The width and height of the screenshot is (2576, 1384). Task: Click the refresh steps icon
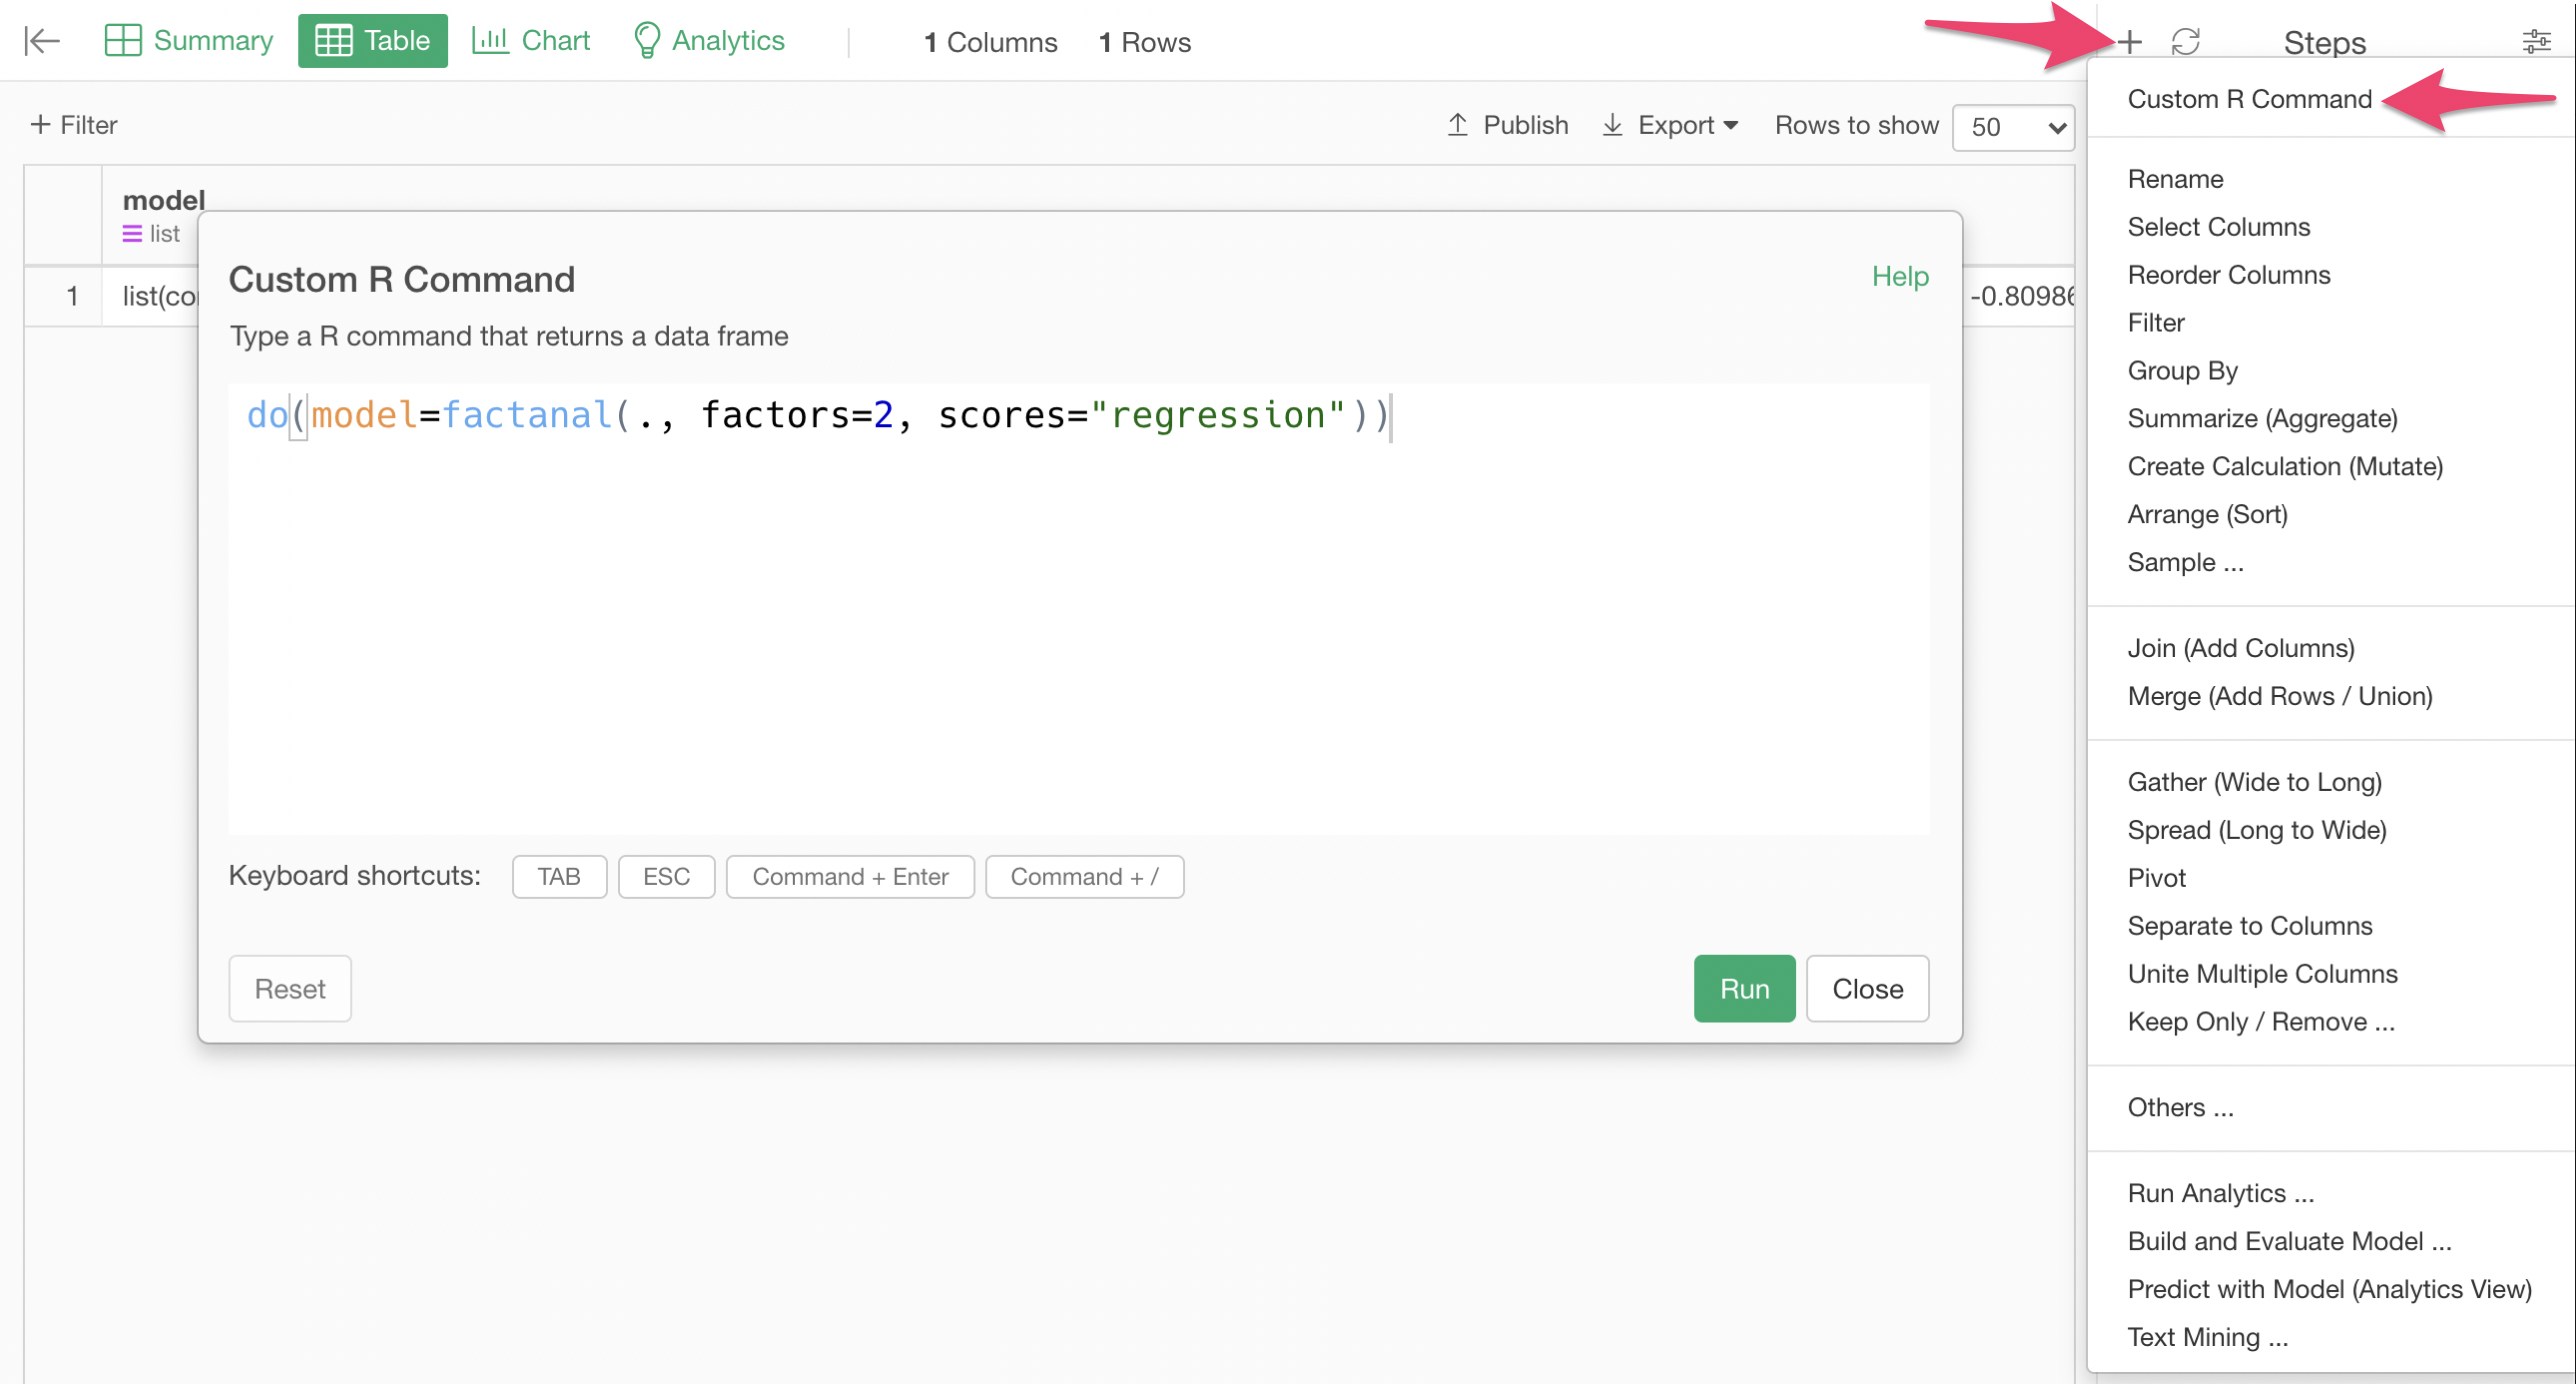[x=2185, y=41]
